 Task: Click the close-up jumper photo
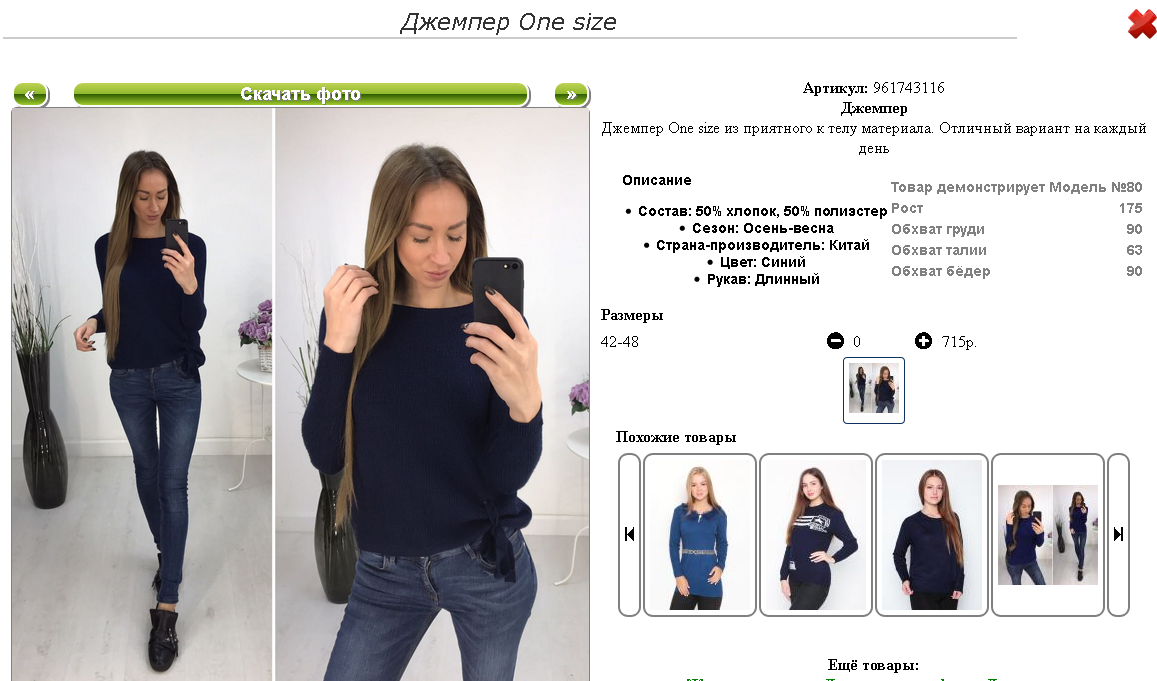click(x=432, y=395)
